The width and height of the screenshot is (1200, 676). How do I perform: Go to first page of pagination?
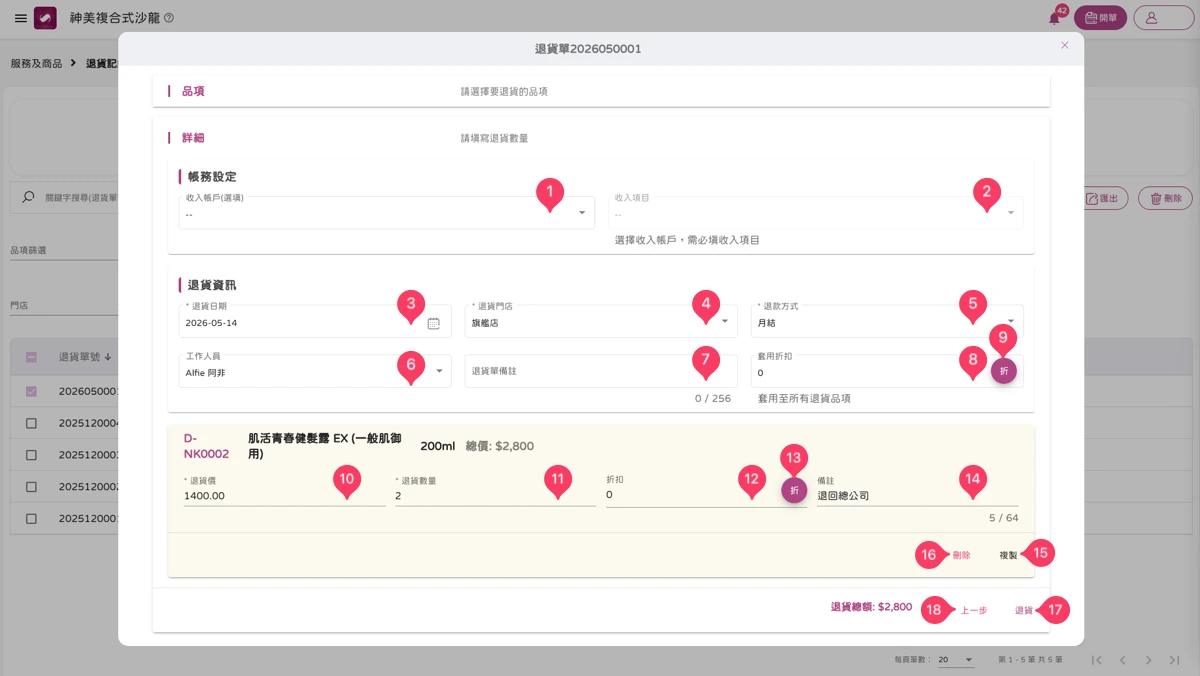point(1098,660)
